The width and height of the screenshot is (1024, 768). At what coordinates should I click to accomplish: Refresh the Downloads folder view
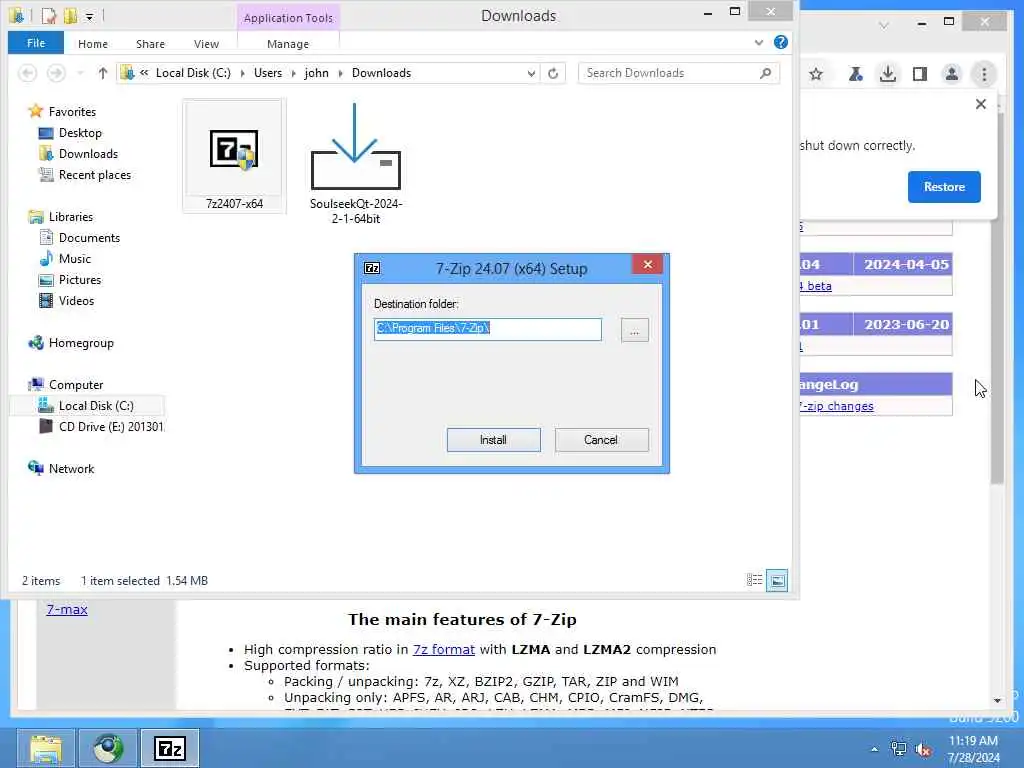coord(553,73)
